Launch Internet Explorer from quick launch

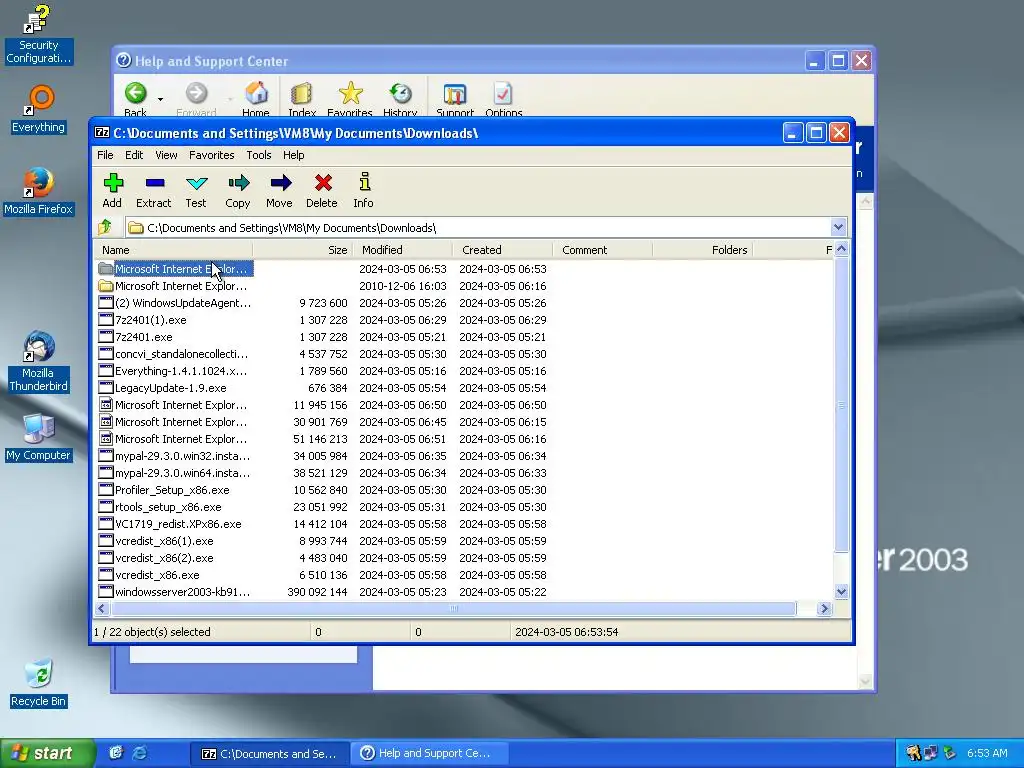click(139, 753)
